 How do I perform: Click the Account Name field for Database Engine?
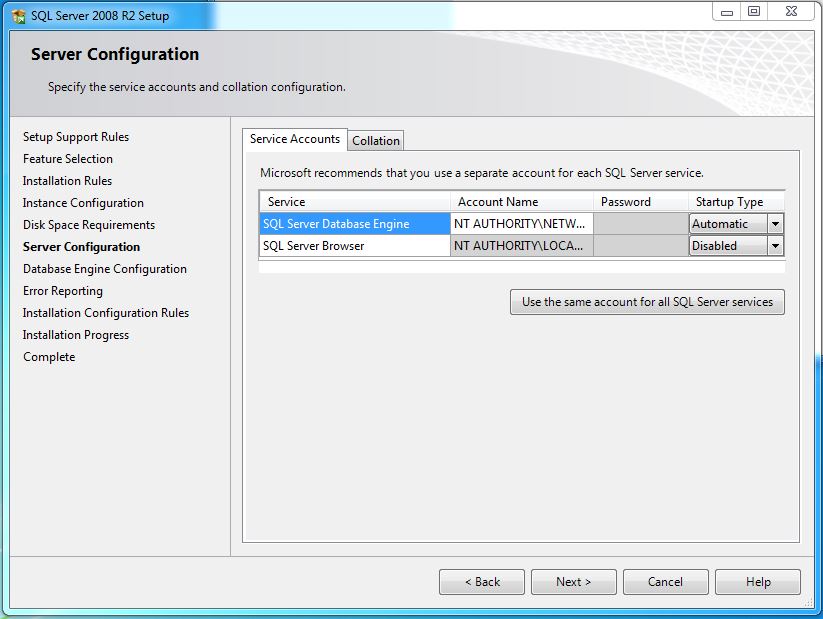click(519, 223)
